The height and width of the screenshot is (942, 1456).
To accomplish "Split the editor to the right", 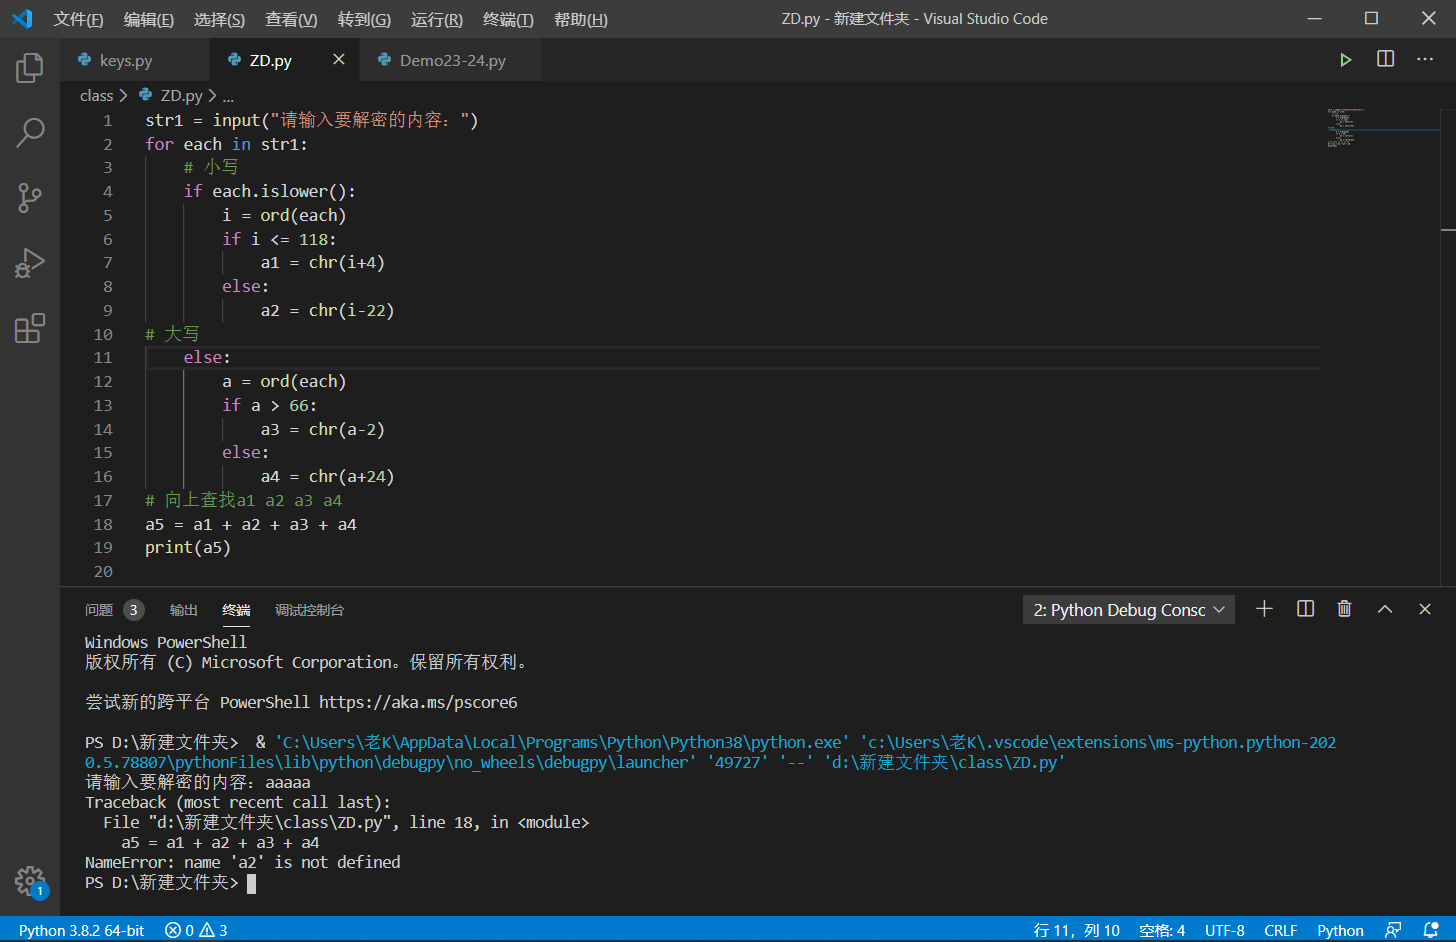I will [x=1385, y=59].
